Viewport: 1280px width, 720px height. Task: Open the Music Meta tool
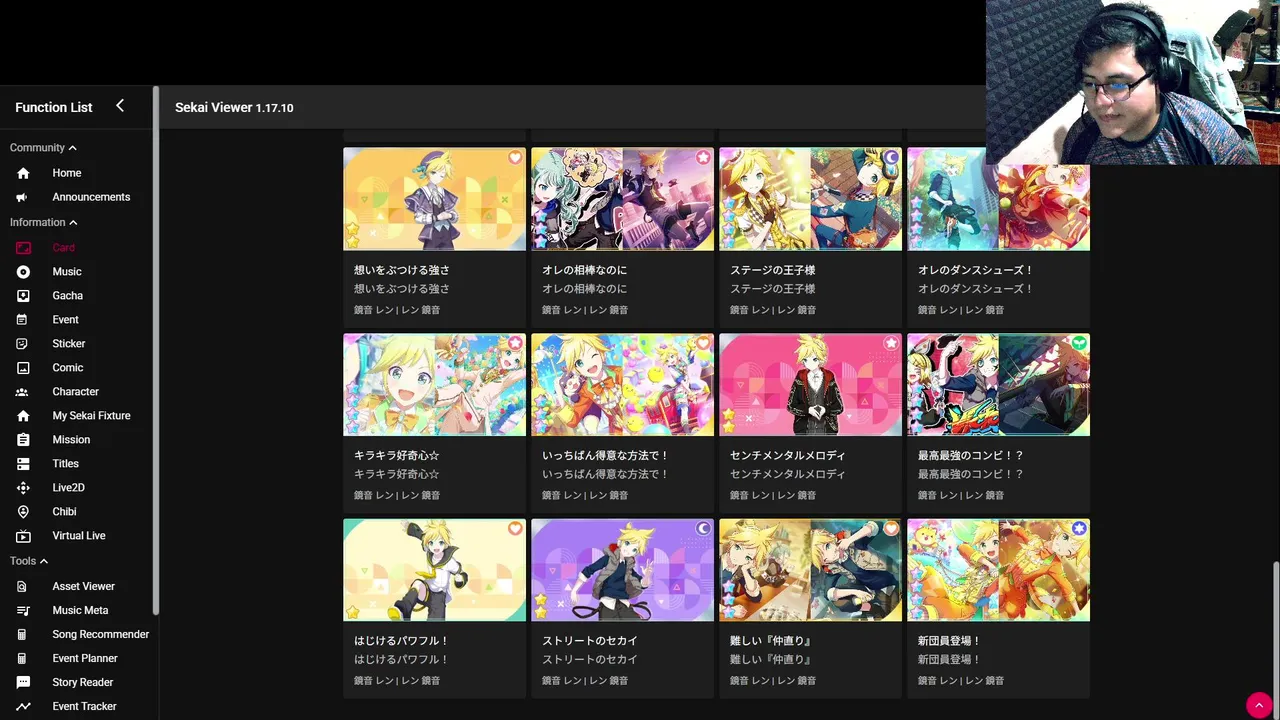[80, 610]
